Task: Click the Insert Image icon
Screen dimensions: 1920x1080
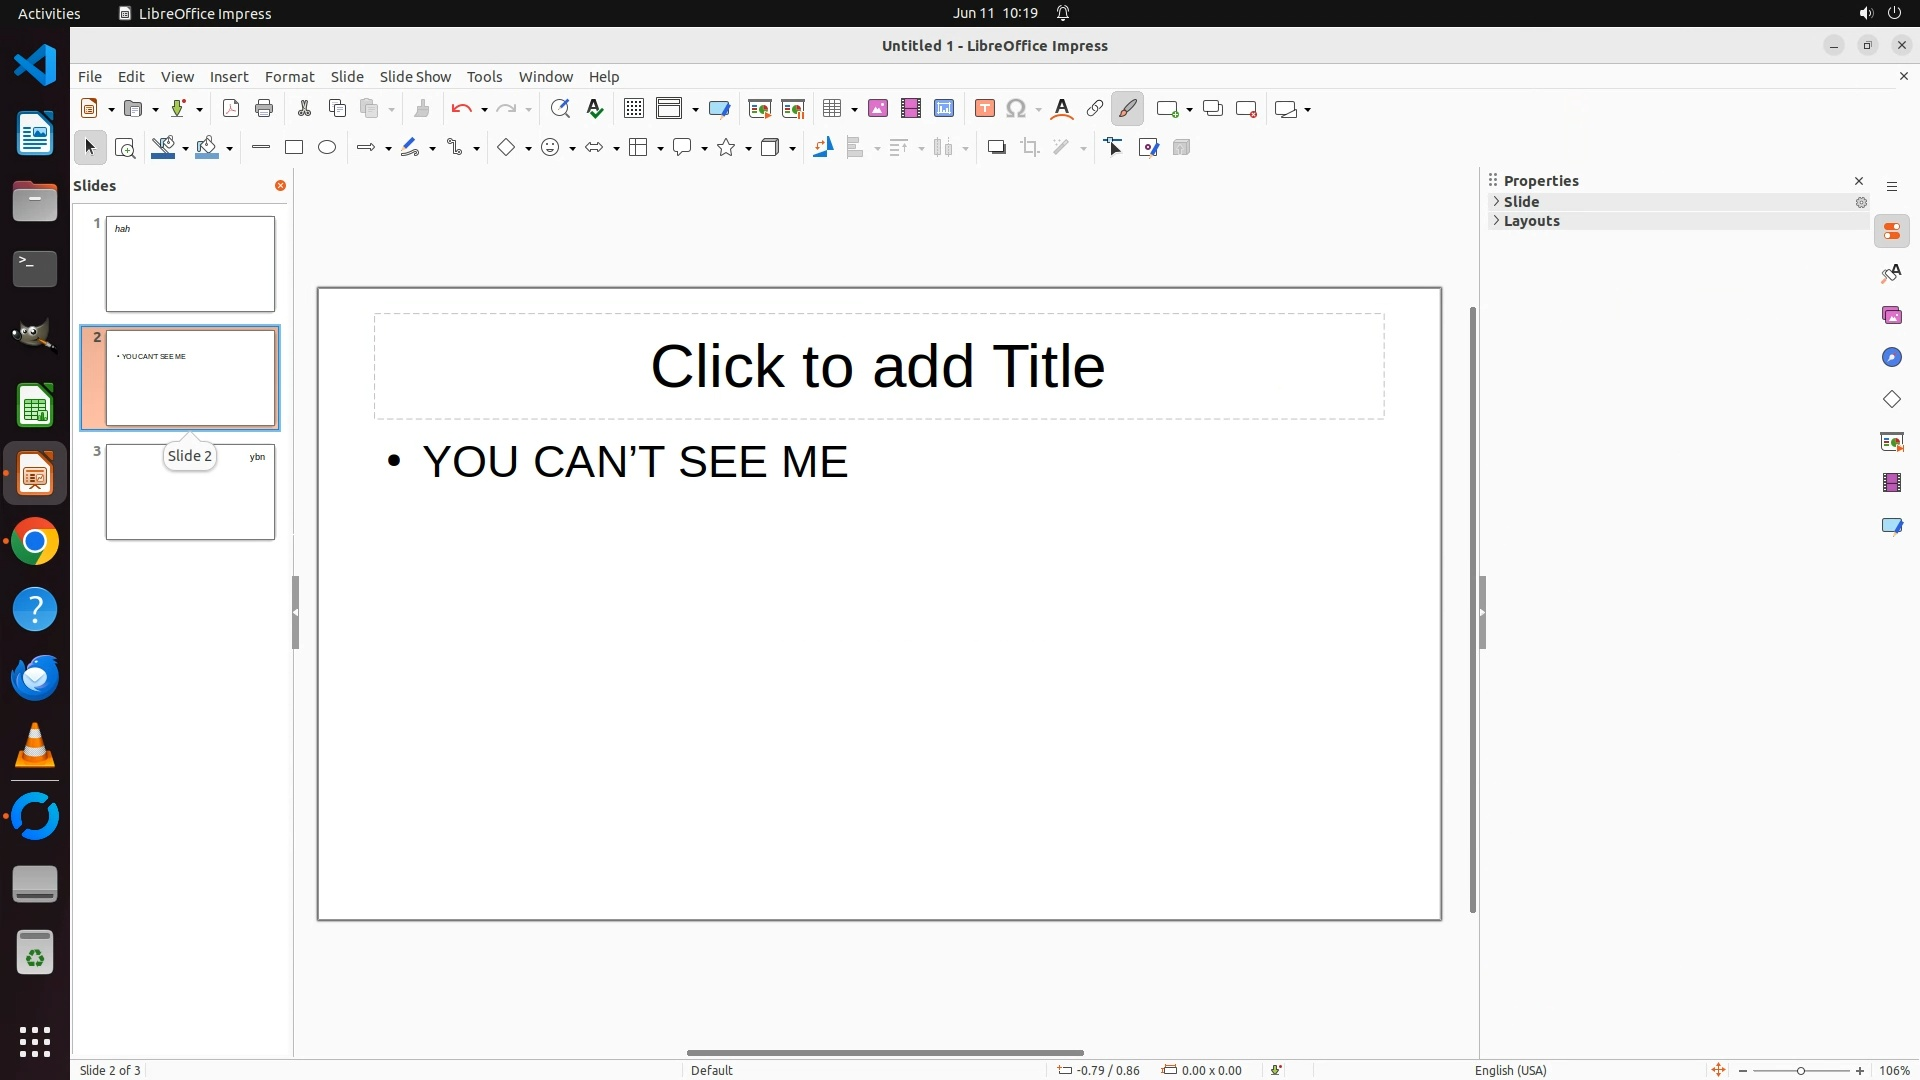Action: 878,109
